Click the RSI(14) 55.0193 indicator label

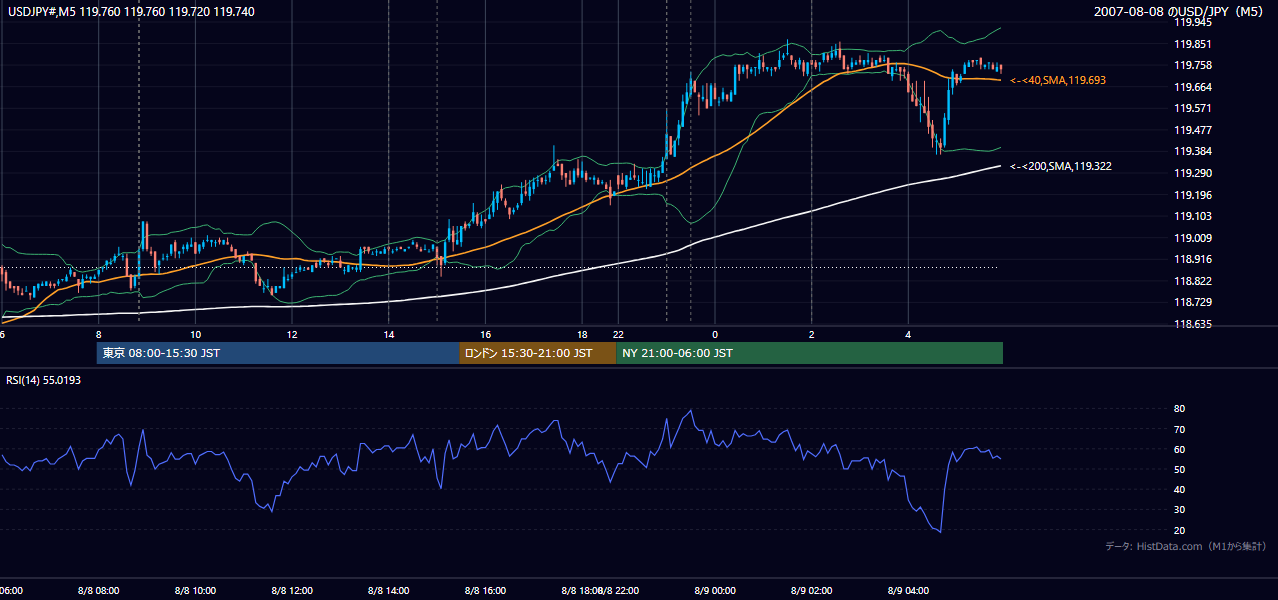(43, 380)
